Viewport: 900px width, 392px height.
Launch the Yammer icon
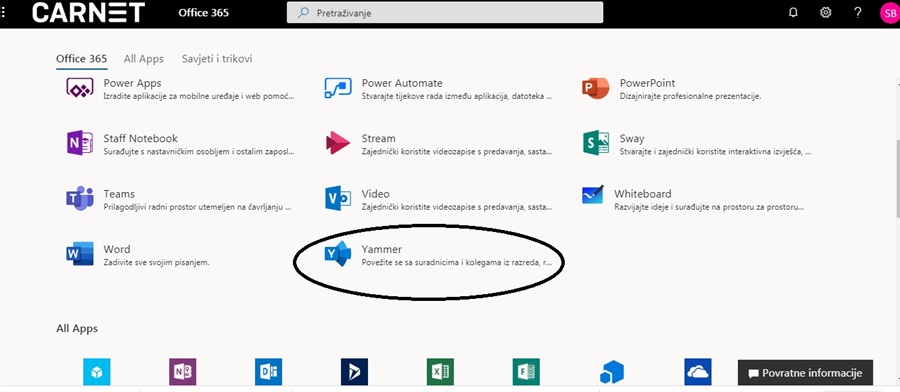click(x=338, y=254)
